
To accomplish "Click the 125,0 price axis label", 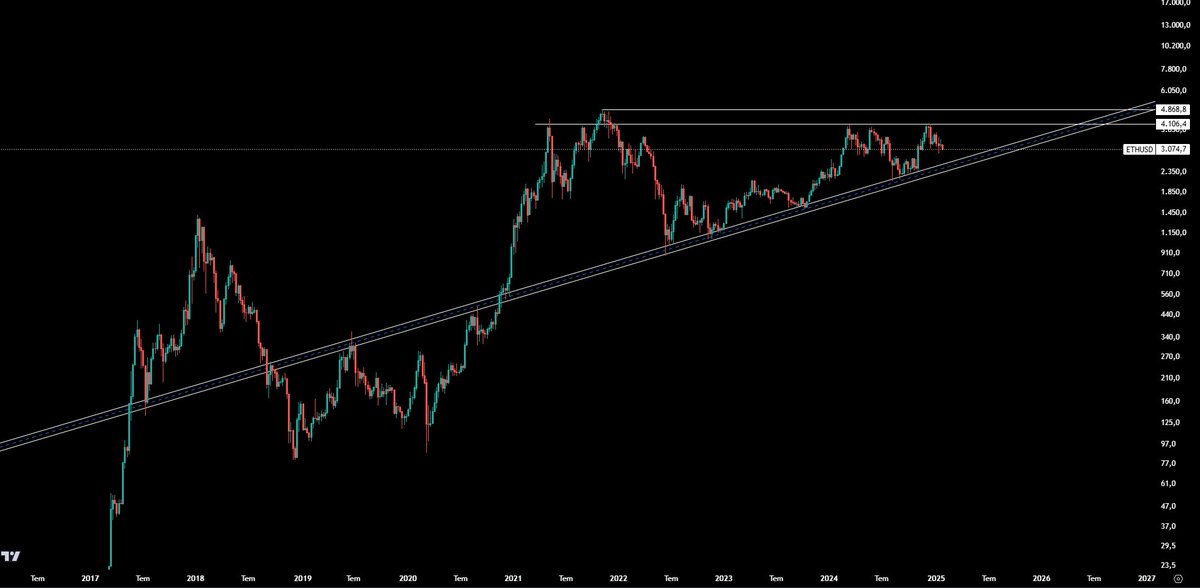I will point(1171,423).
